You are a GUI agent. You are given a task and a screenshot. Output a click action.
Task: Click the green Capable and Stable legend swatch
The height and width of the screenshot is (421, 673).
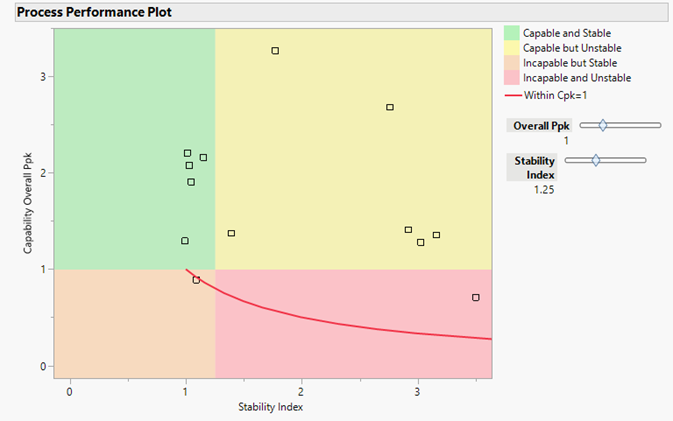(510, 34)
